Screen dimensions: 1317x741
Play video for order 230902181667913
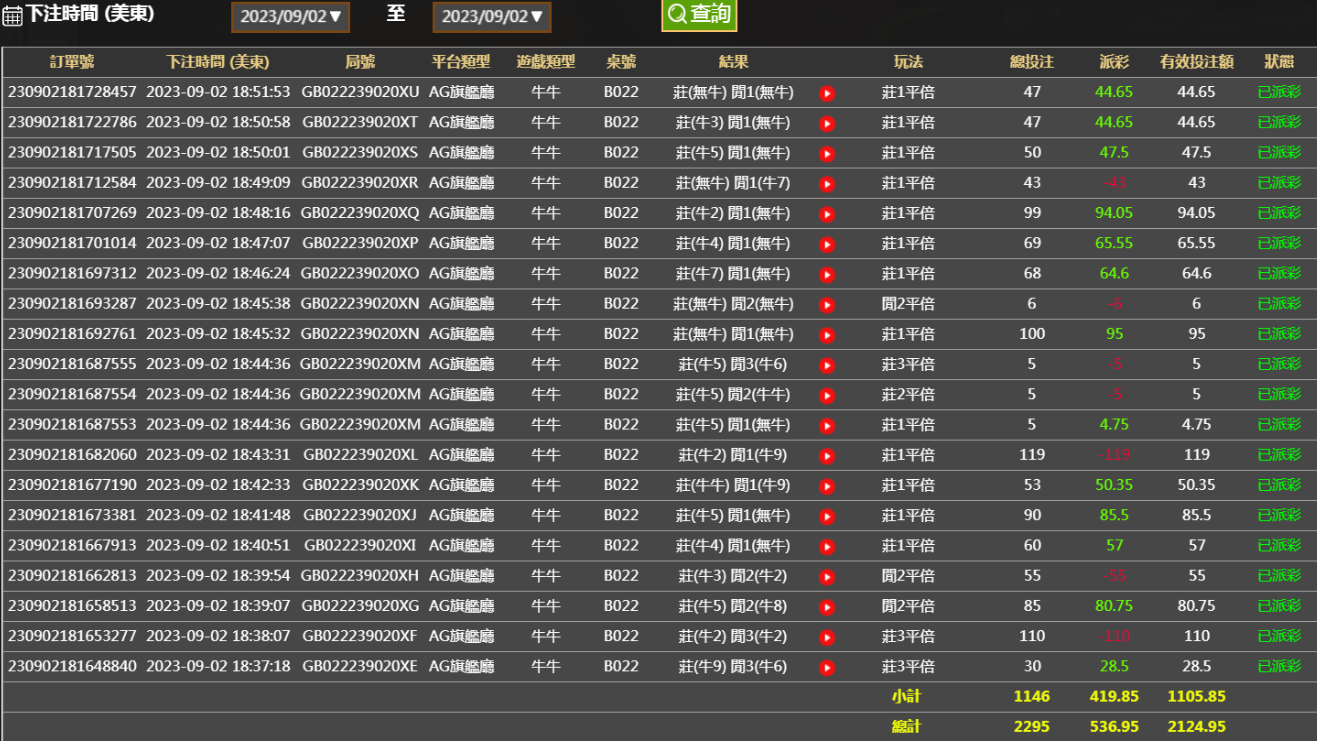point(827,546)
